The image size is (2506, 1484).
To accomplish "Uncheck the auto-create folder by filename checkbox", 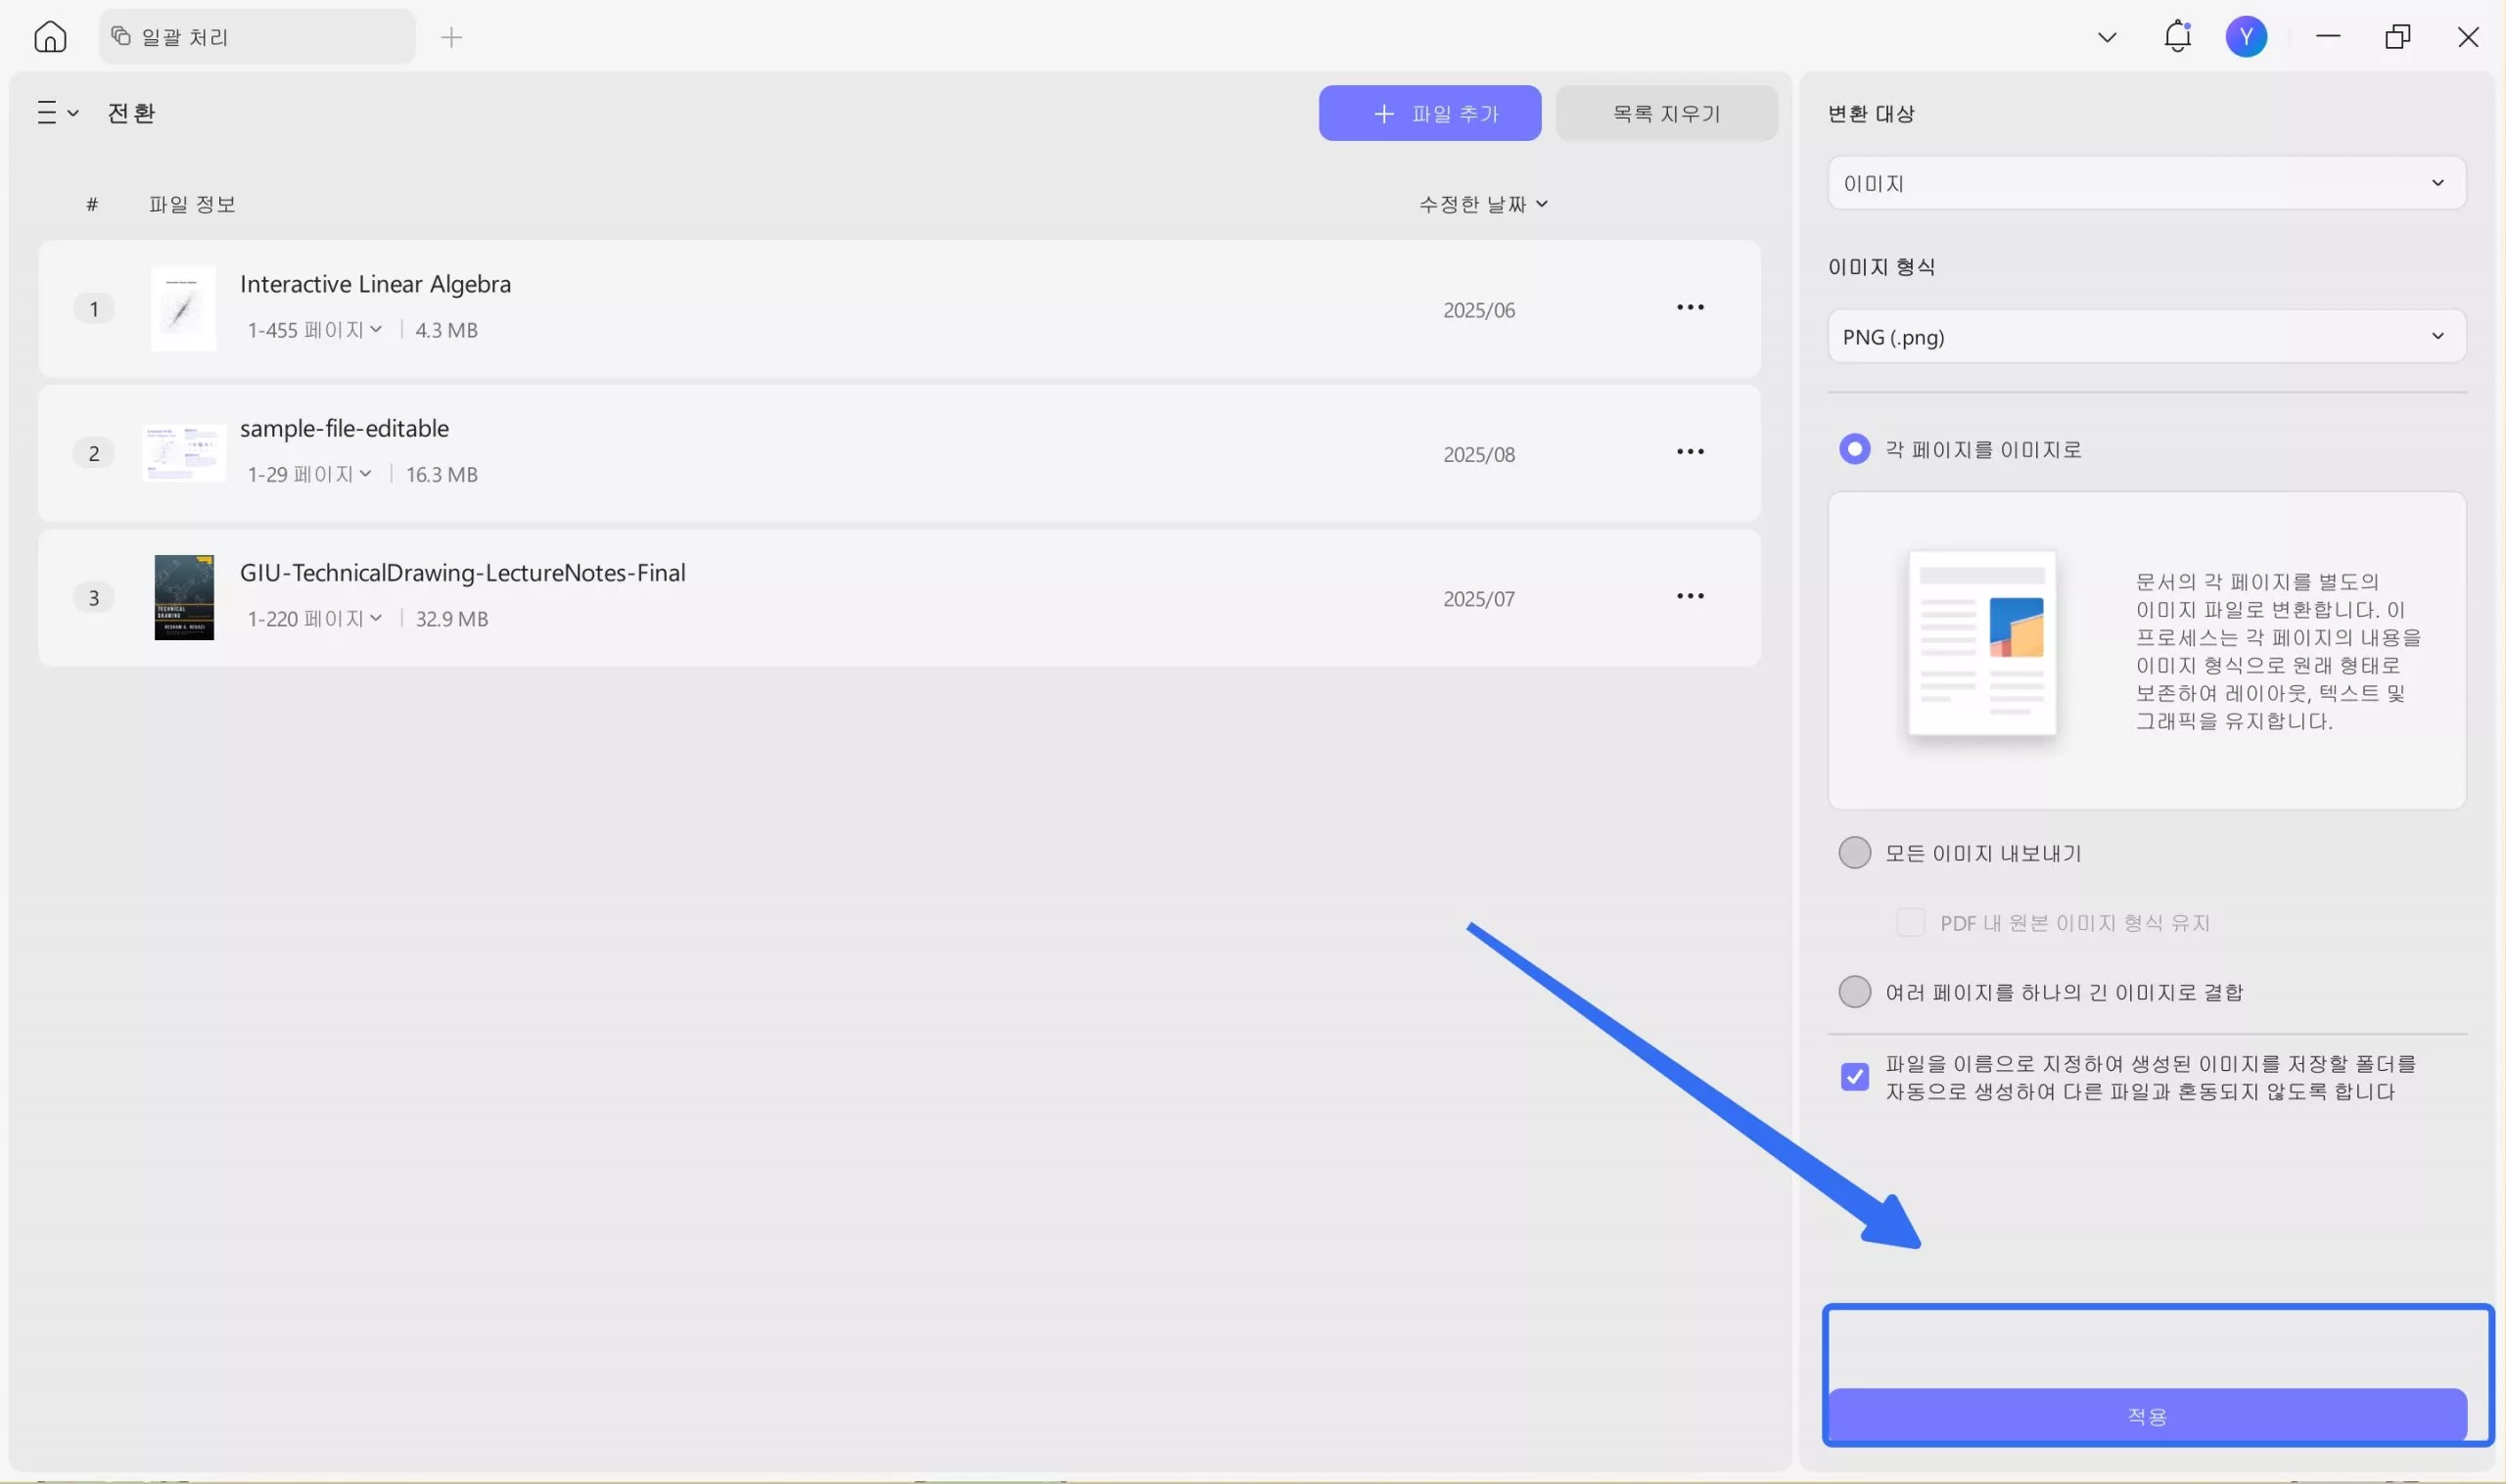I will [1854, 1077].
